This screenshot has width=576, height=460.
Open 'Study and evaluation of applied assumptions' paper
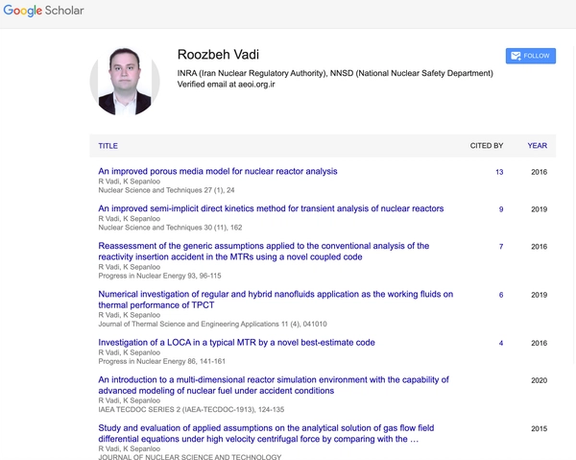pos(266,433)
